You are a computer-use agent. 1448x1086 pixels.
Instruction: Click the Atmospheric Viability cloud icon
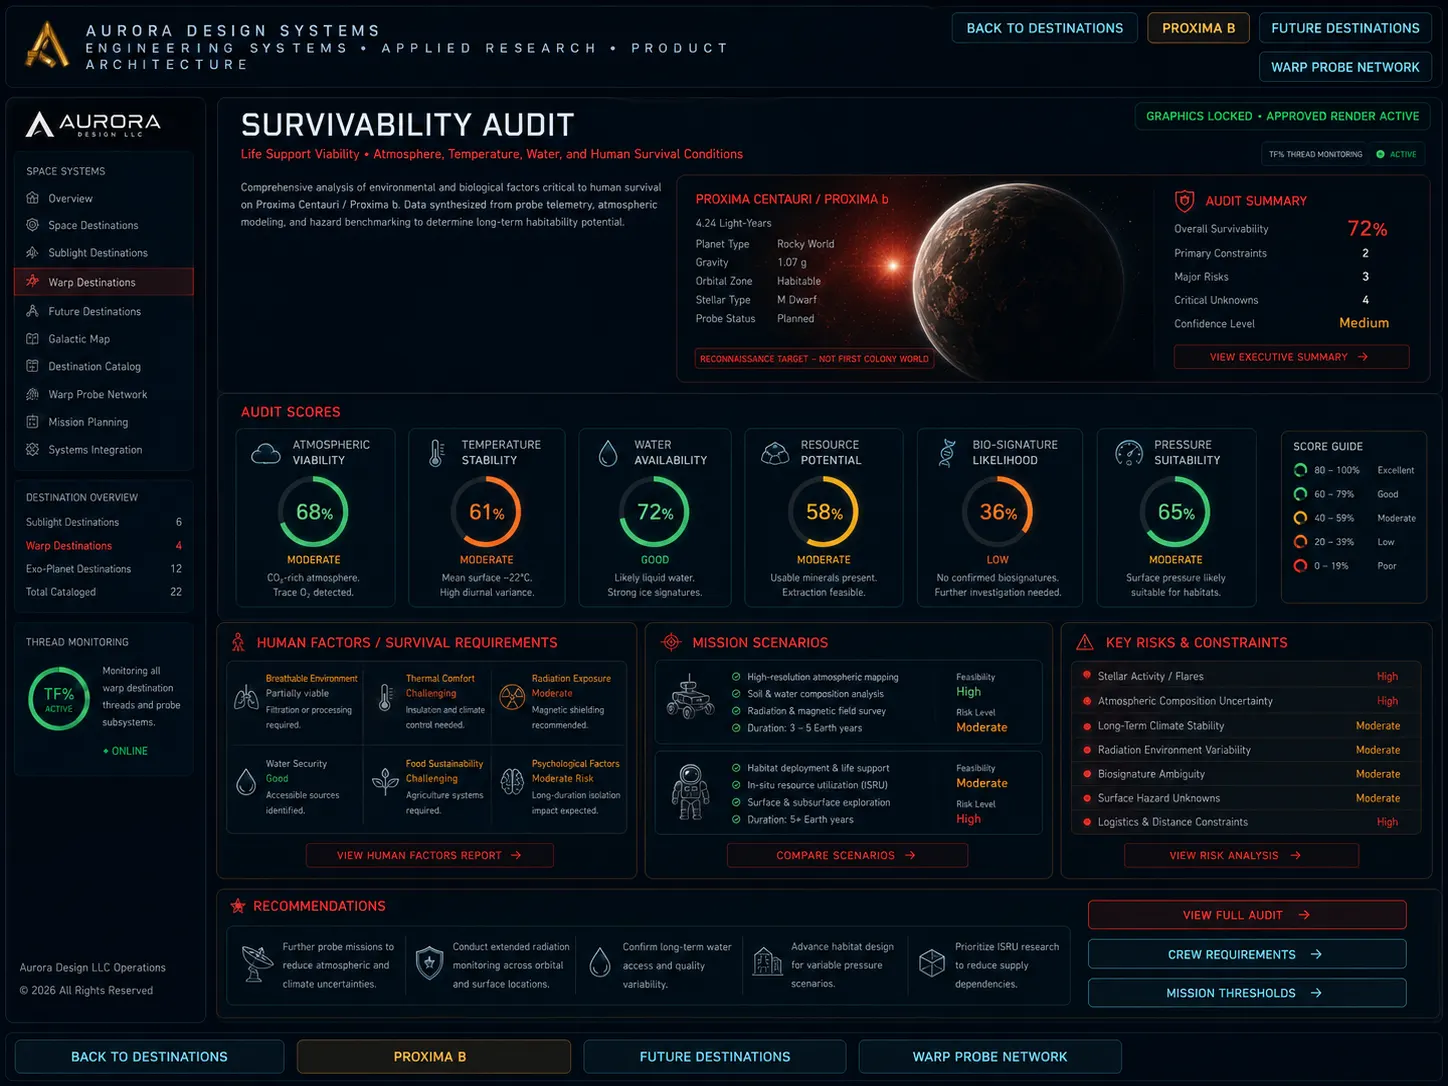tap(265, 453)
